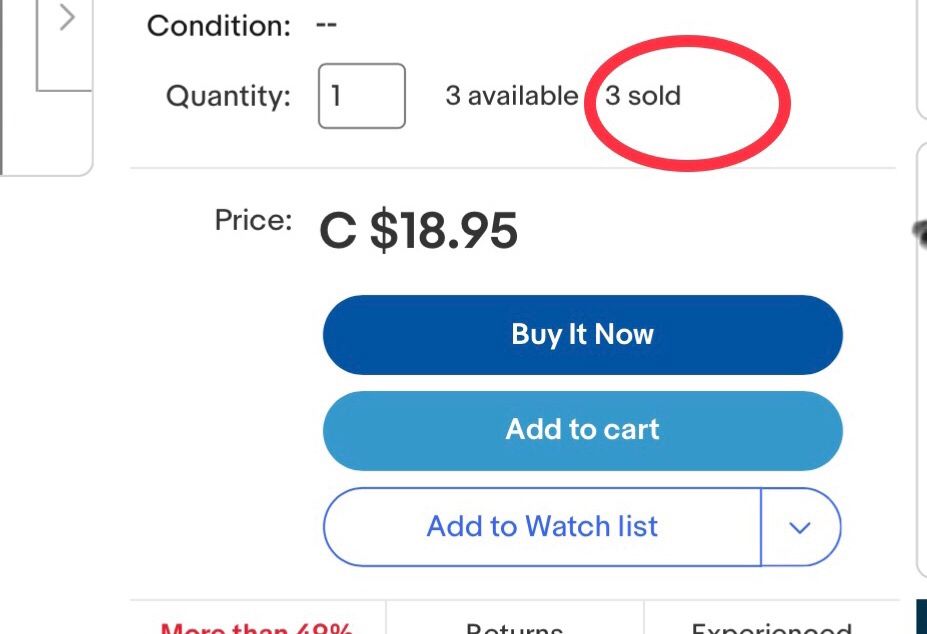Click the Condition '--' value
The height and width of the screenshot is (634, 927).
326,24
